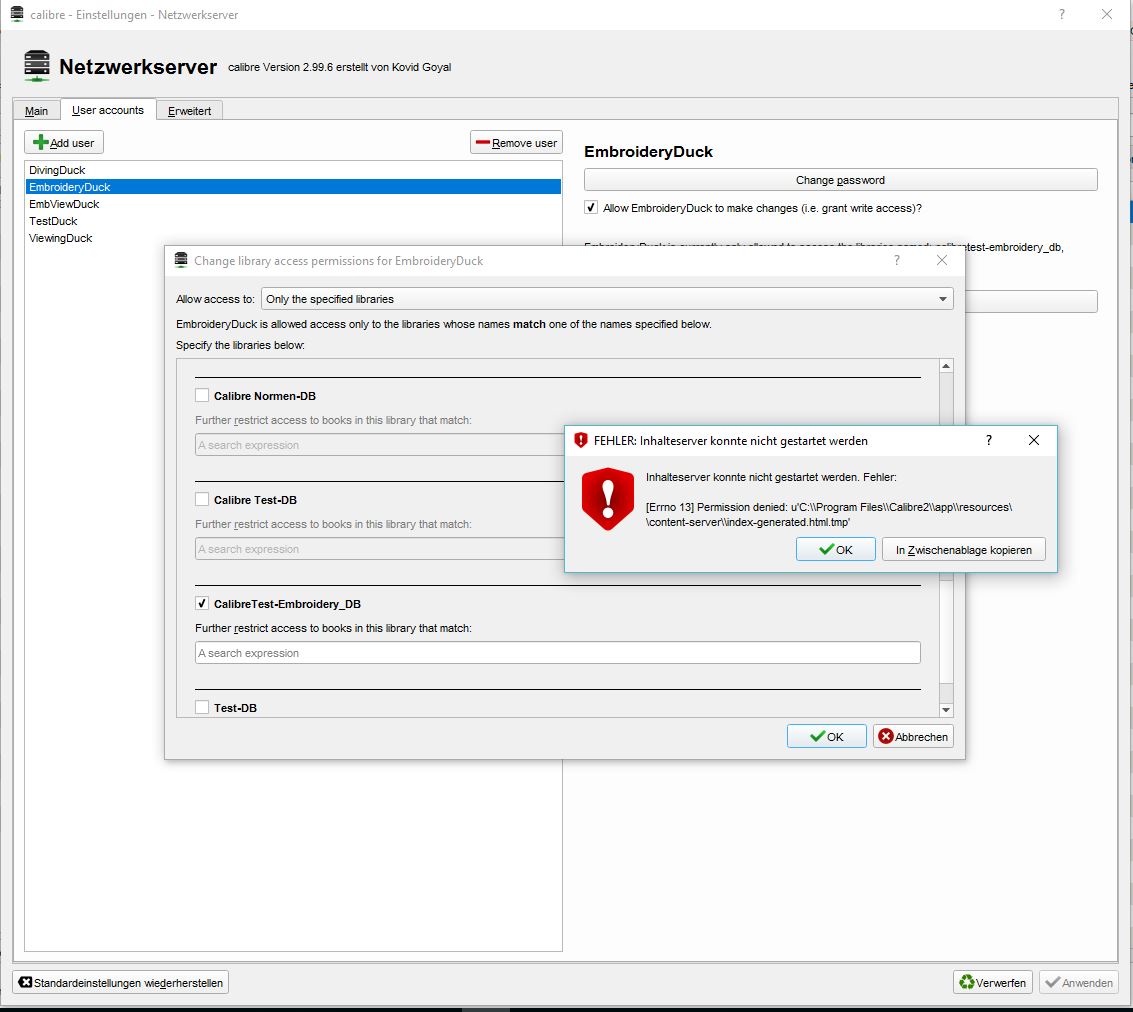Click the library list scroll up arrow

(x=946, y=366)
